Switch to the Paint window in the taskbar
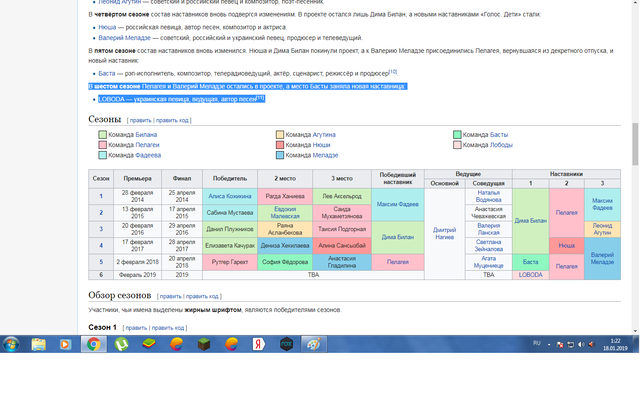Image resolution: width=640 pixels, height=400 pixels. (314, 344)
